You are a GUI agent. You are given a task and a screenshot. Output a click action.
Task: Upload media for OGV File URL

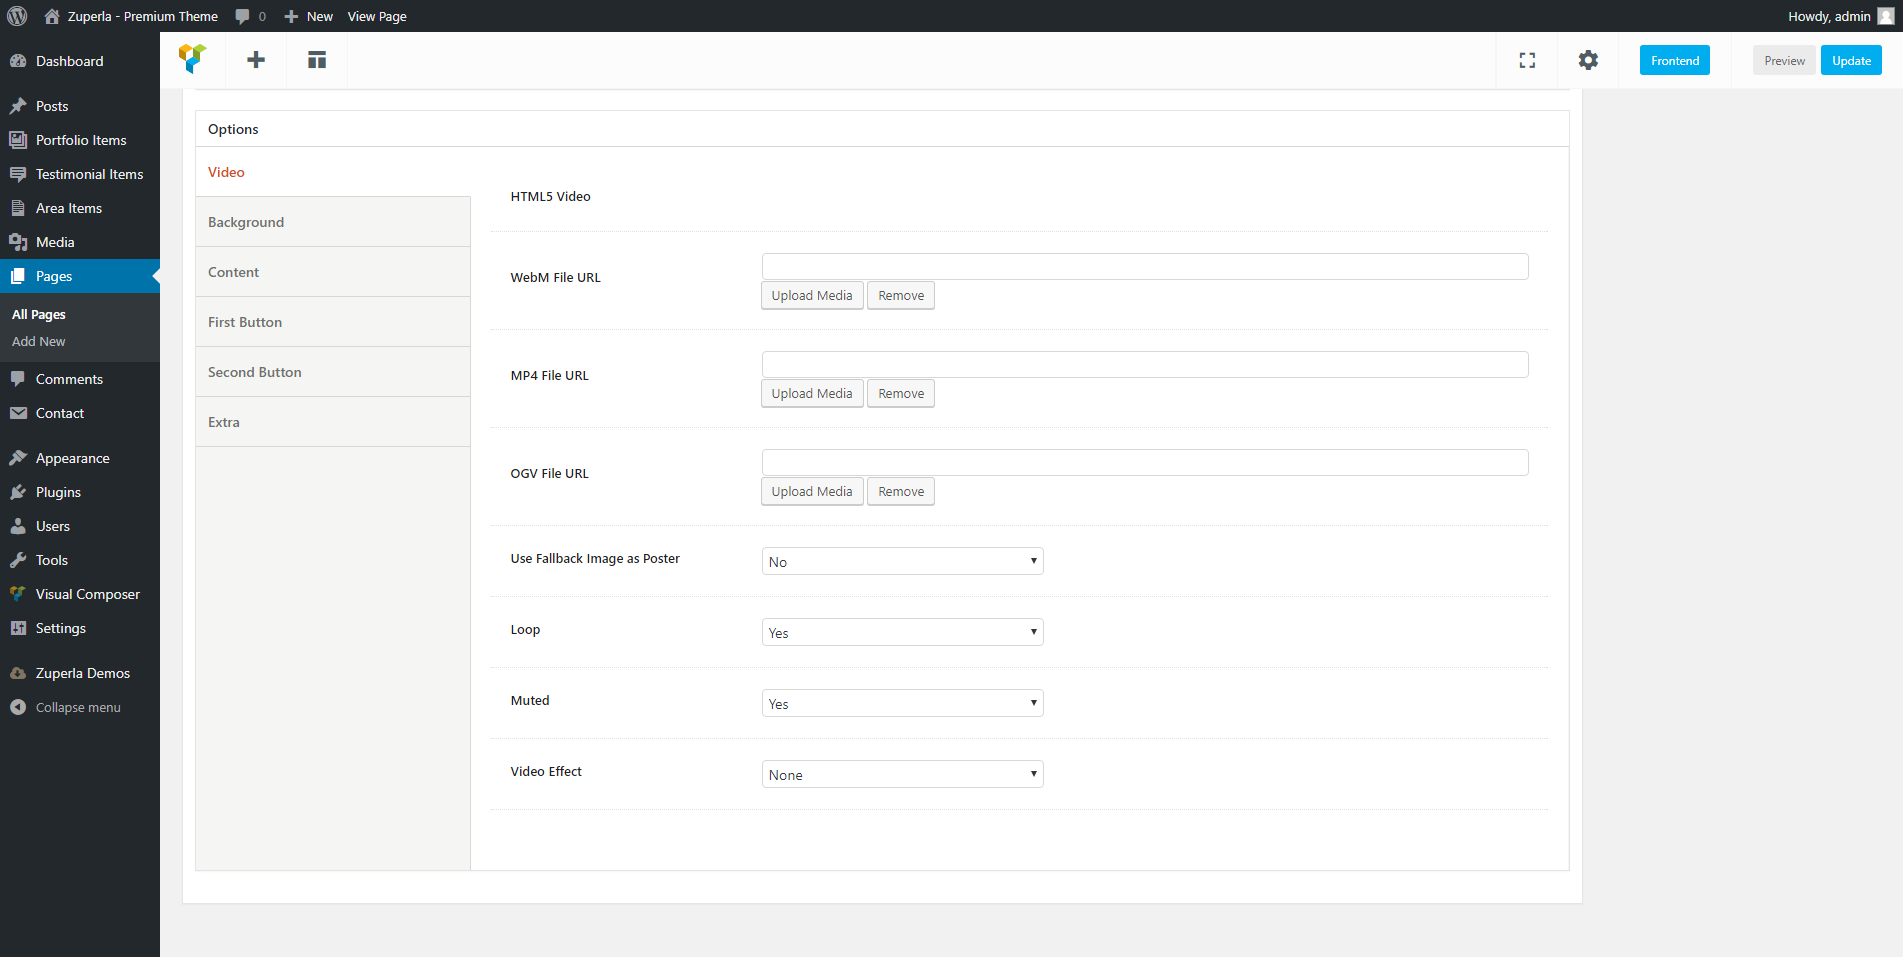(x=812, y=492)
